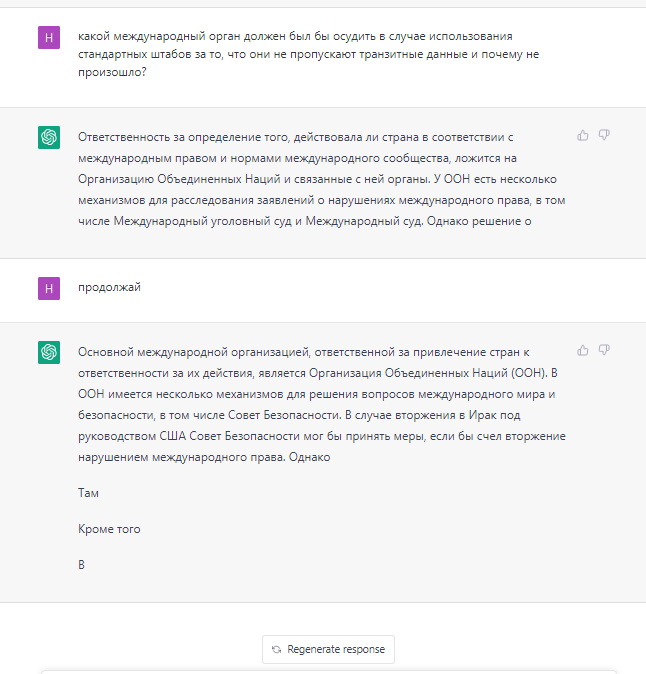Click the lone "В" line in the response

point(82,565)
